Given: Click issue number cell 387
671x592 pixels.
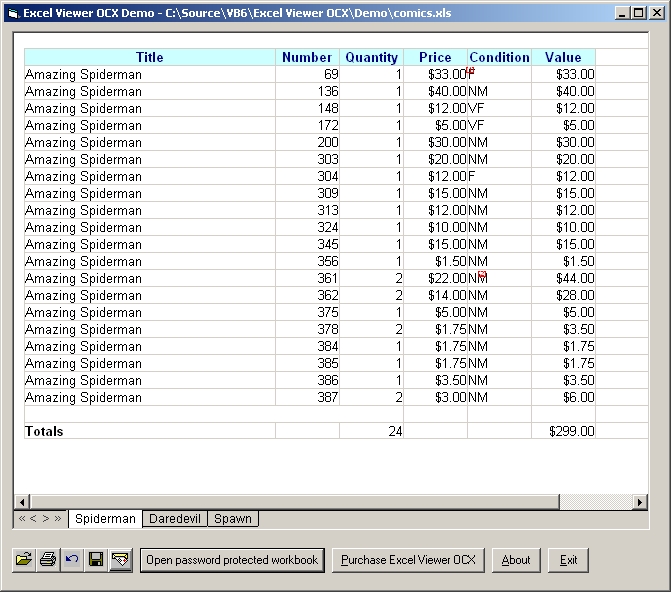Looking at the screenshot, I should pos(307,397).
